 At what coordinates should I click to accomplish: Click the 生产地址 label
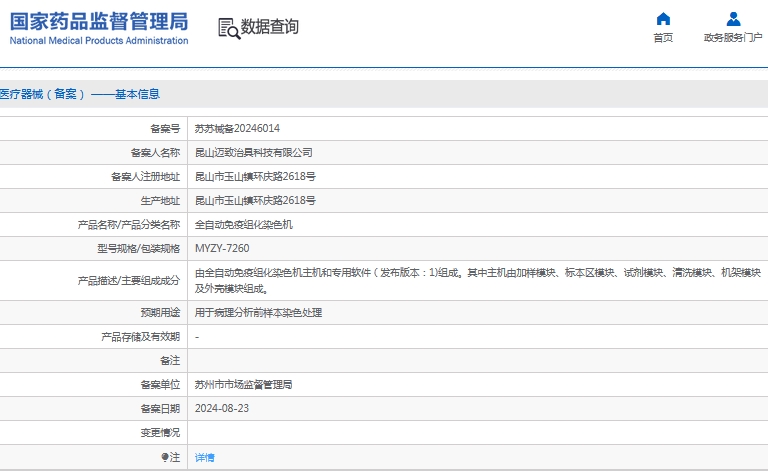160,201
